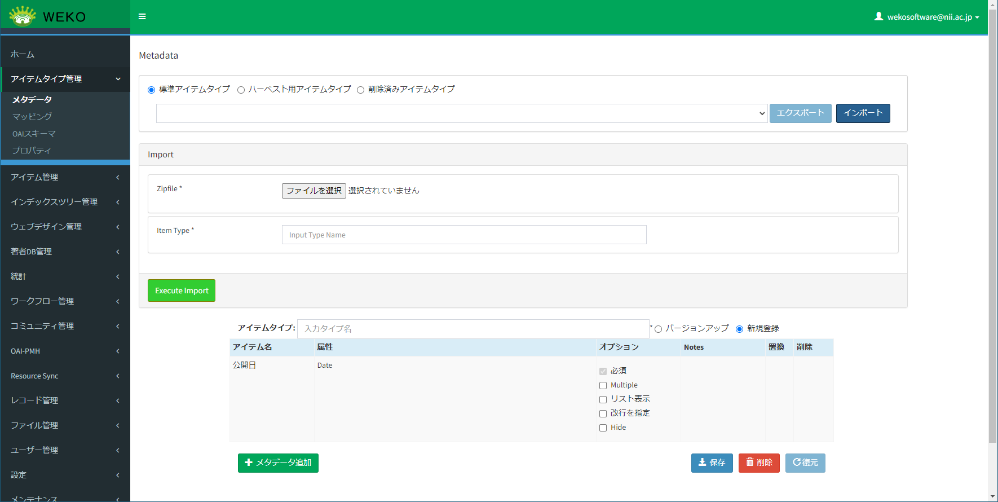
Task: Open the item type selection dropdown
Action: point(461,114)
